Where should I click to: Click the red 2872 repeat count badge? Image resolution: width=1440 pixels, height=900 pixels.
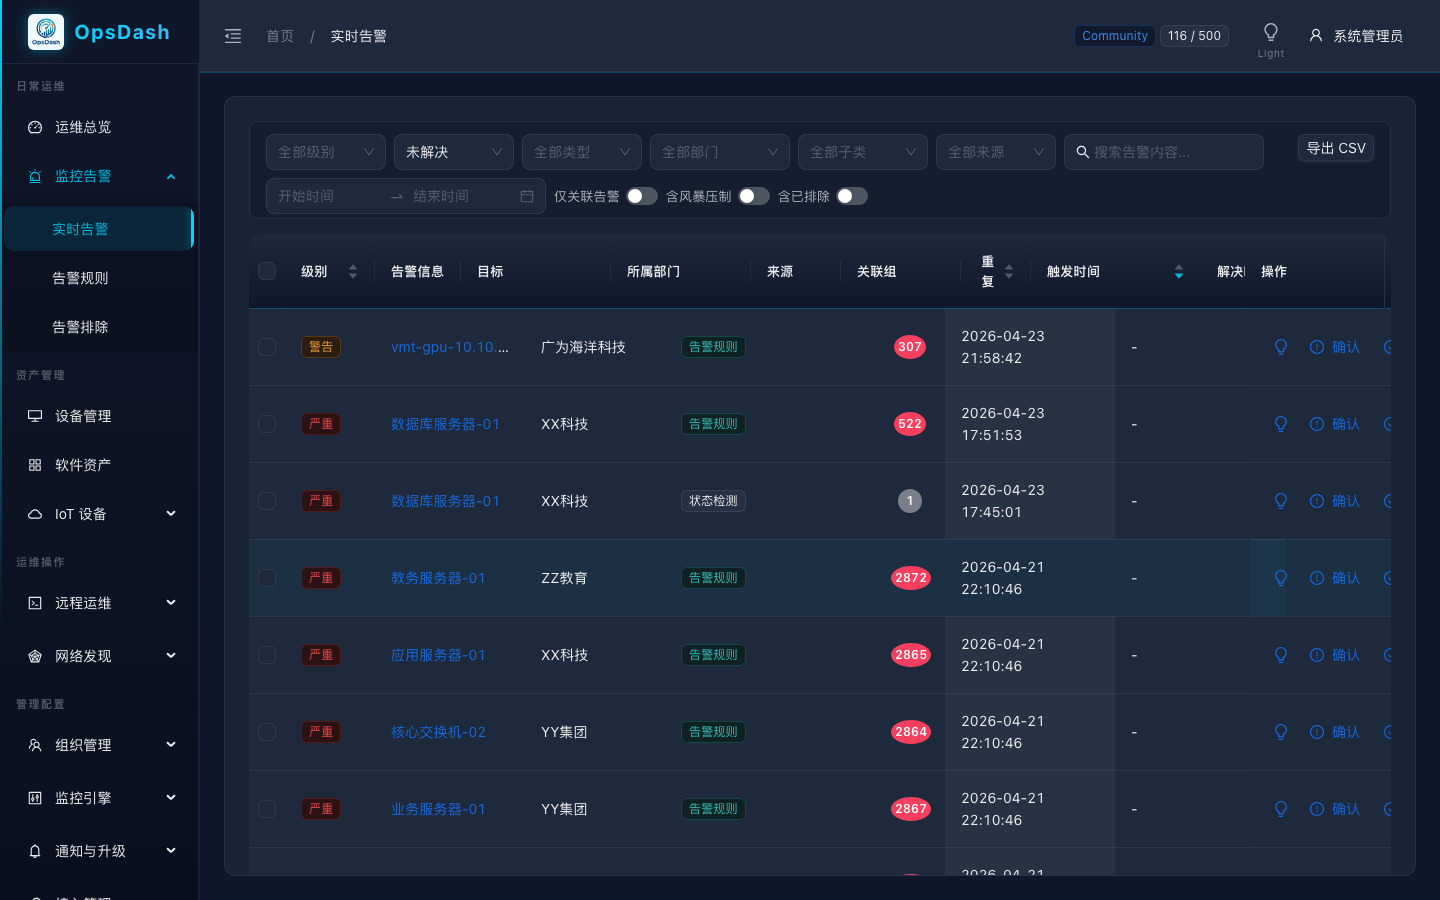[911, 578]
